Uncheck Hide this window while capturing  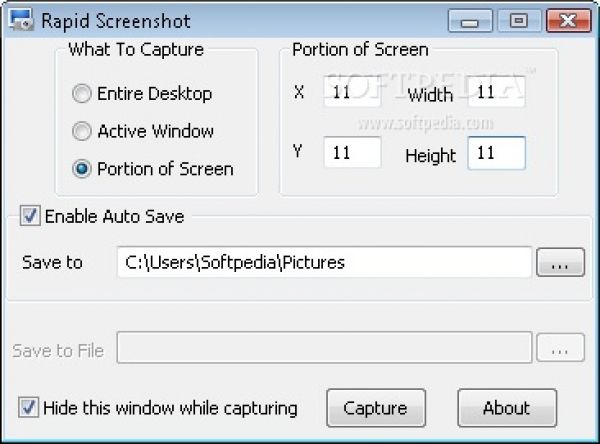pyautogui.click(x=30, y=408)
